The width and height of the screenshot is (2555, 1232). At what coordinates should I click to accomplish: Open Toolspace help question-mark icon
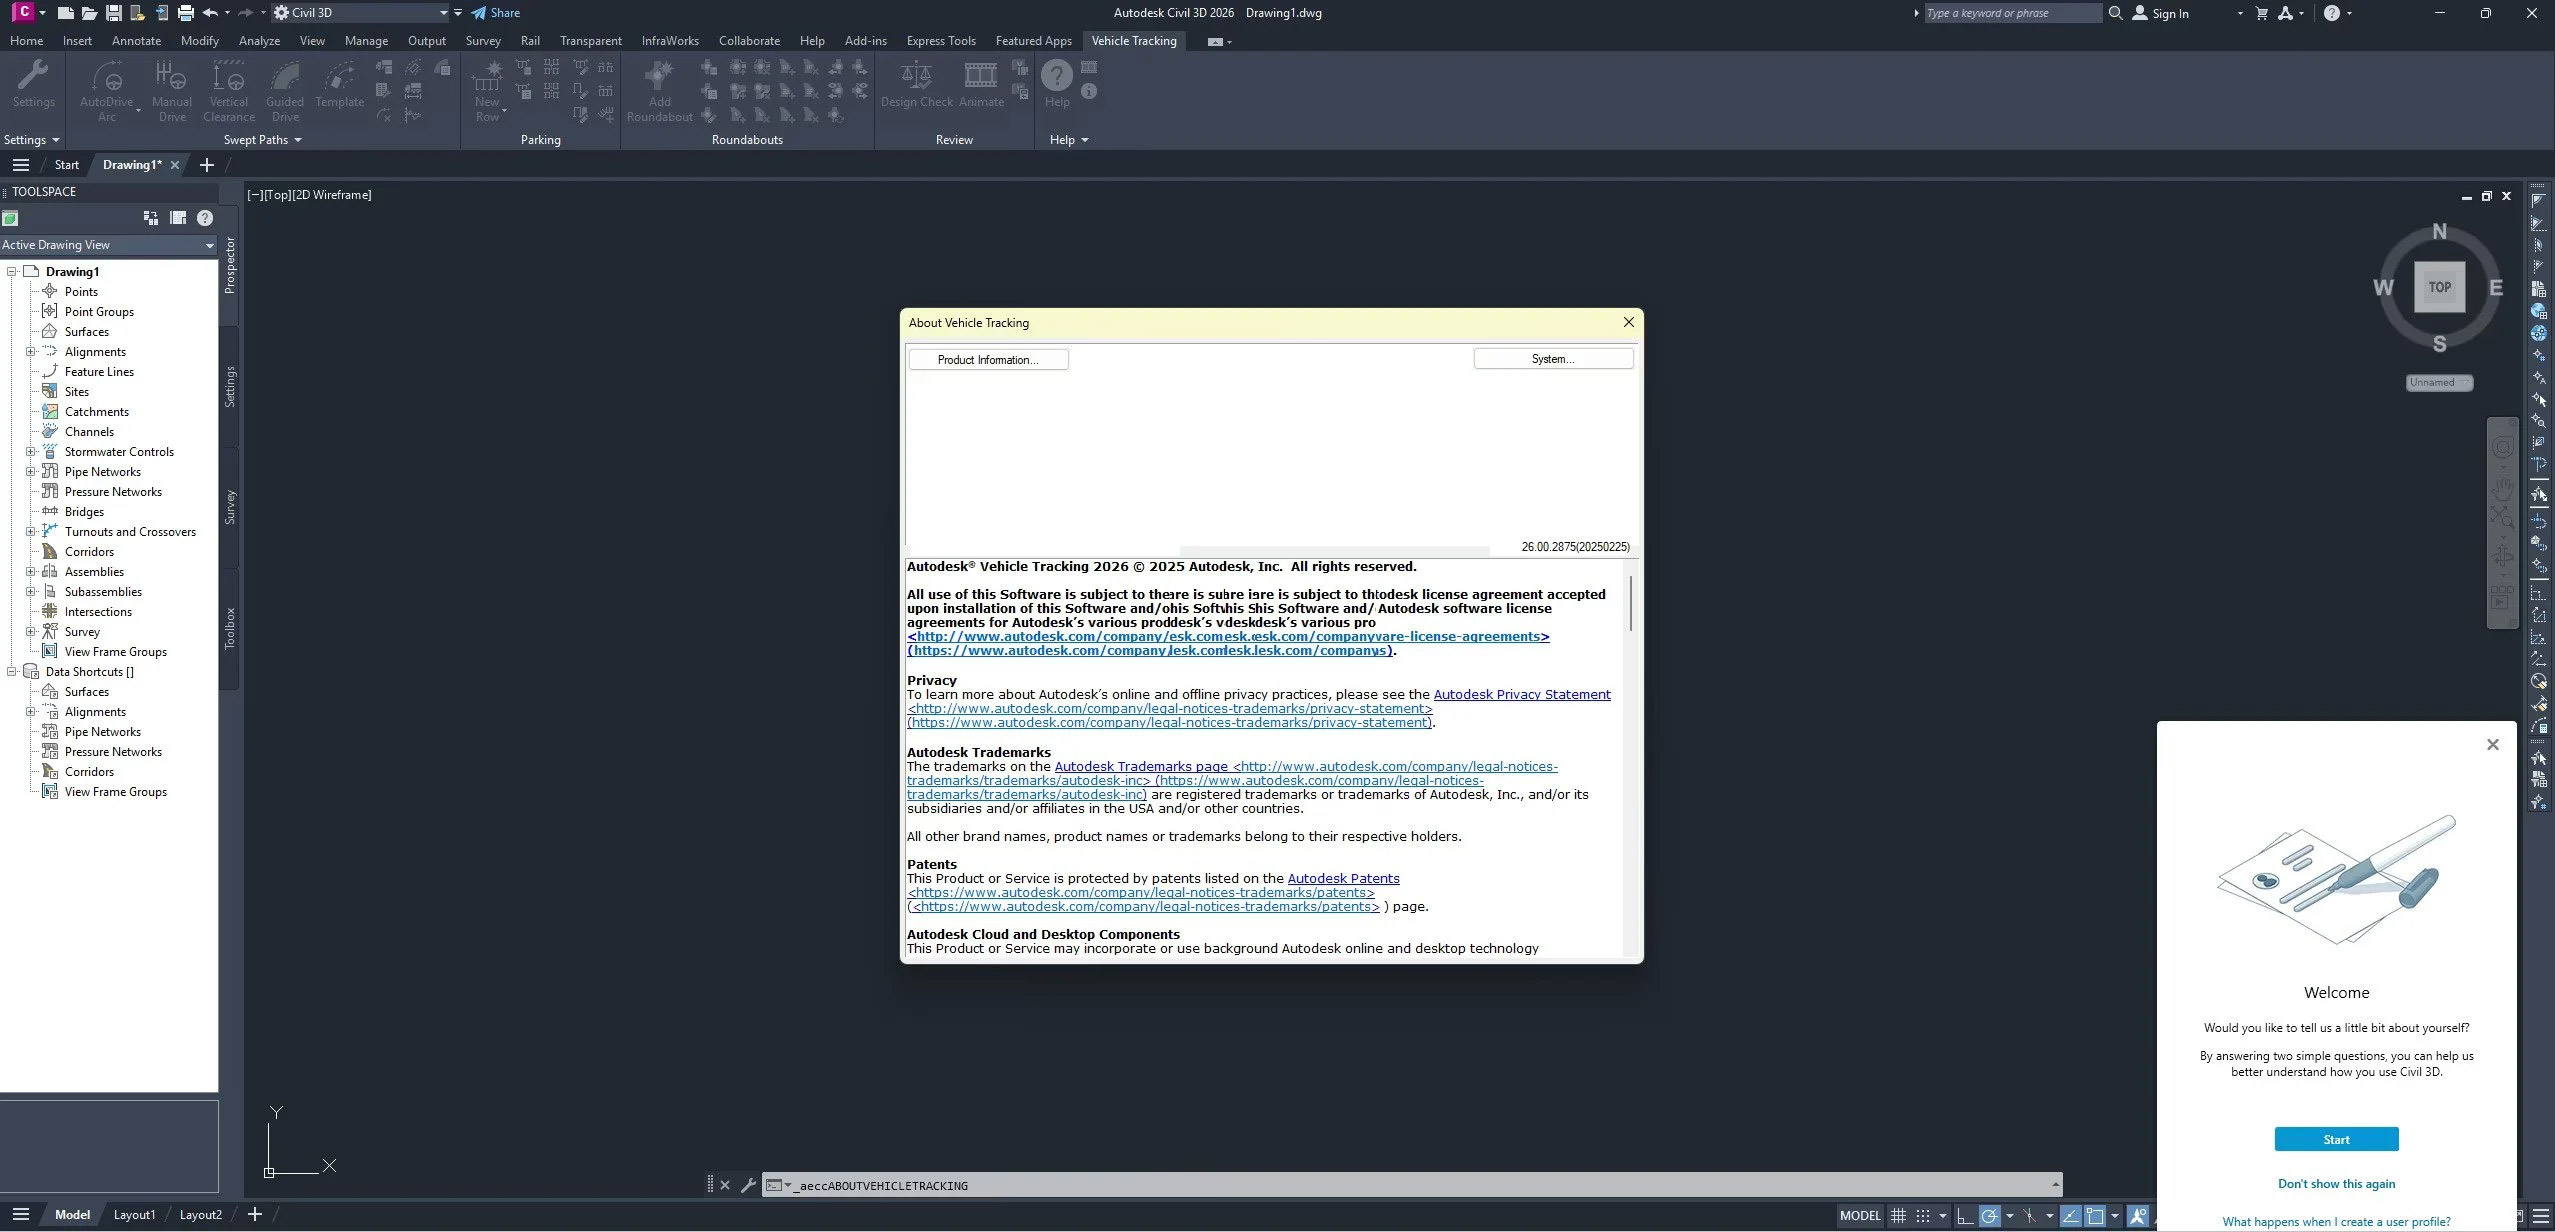pyautogui.click(x=205, y=218)
